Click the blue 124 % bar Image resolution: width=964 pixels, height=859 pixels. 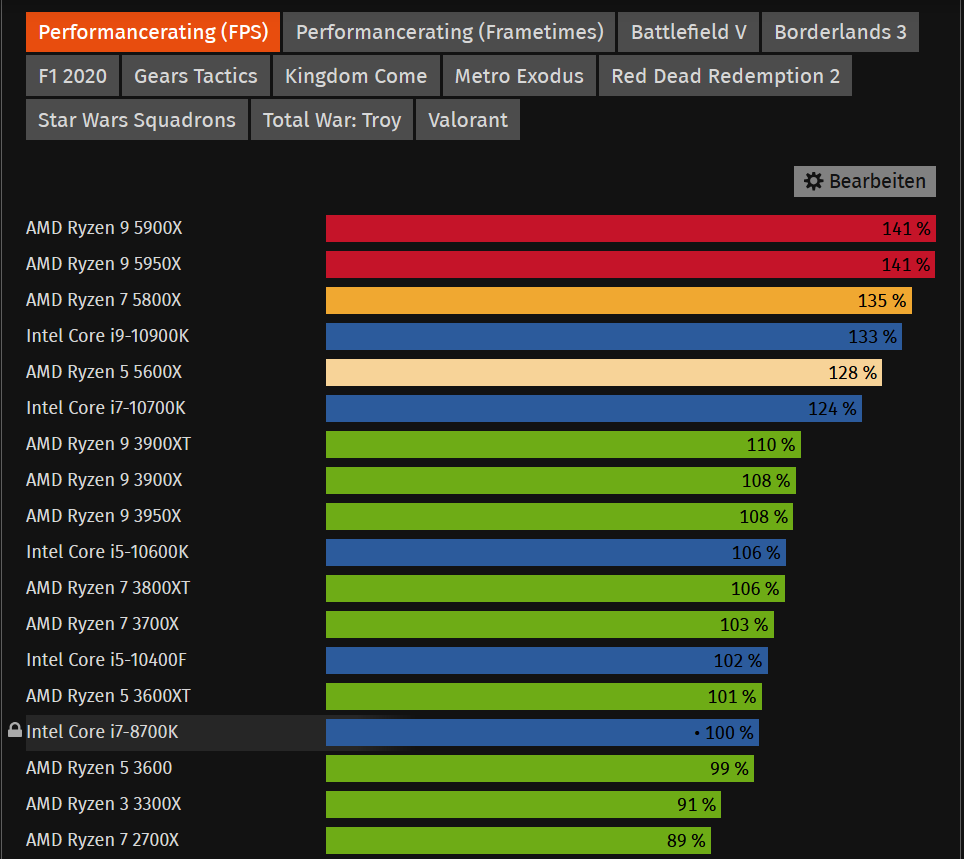[594, 408]
